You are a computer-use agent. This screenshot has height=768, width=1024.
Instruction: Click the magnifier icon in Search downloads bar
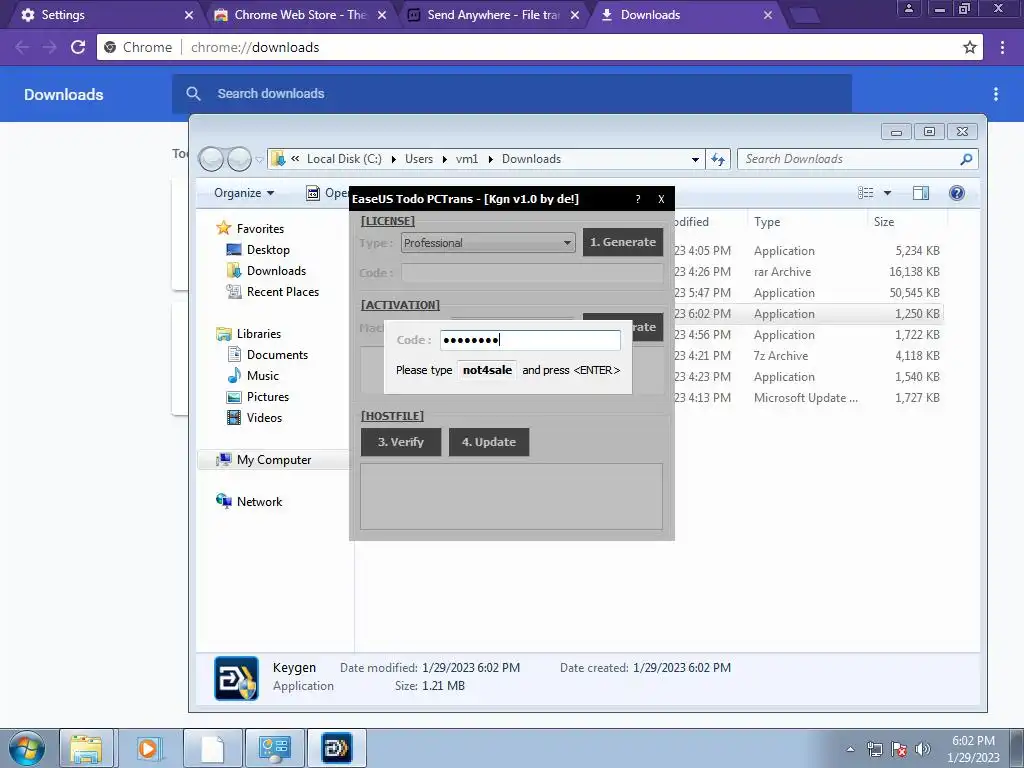tap(193, 93)
